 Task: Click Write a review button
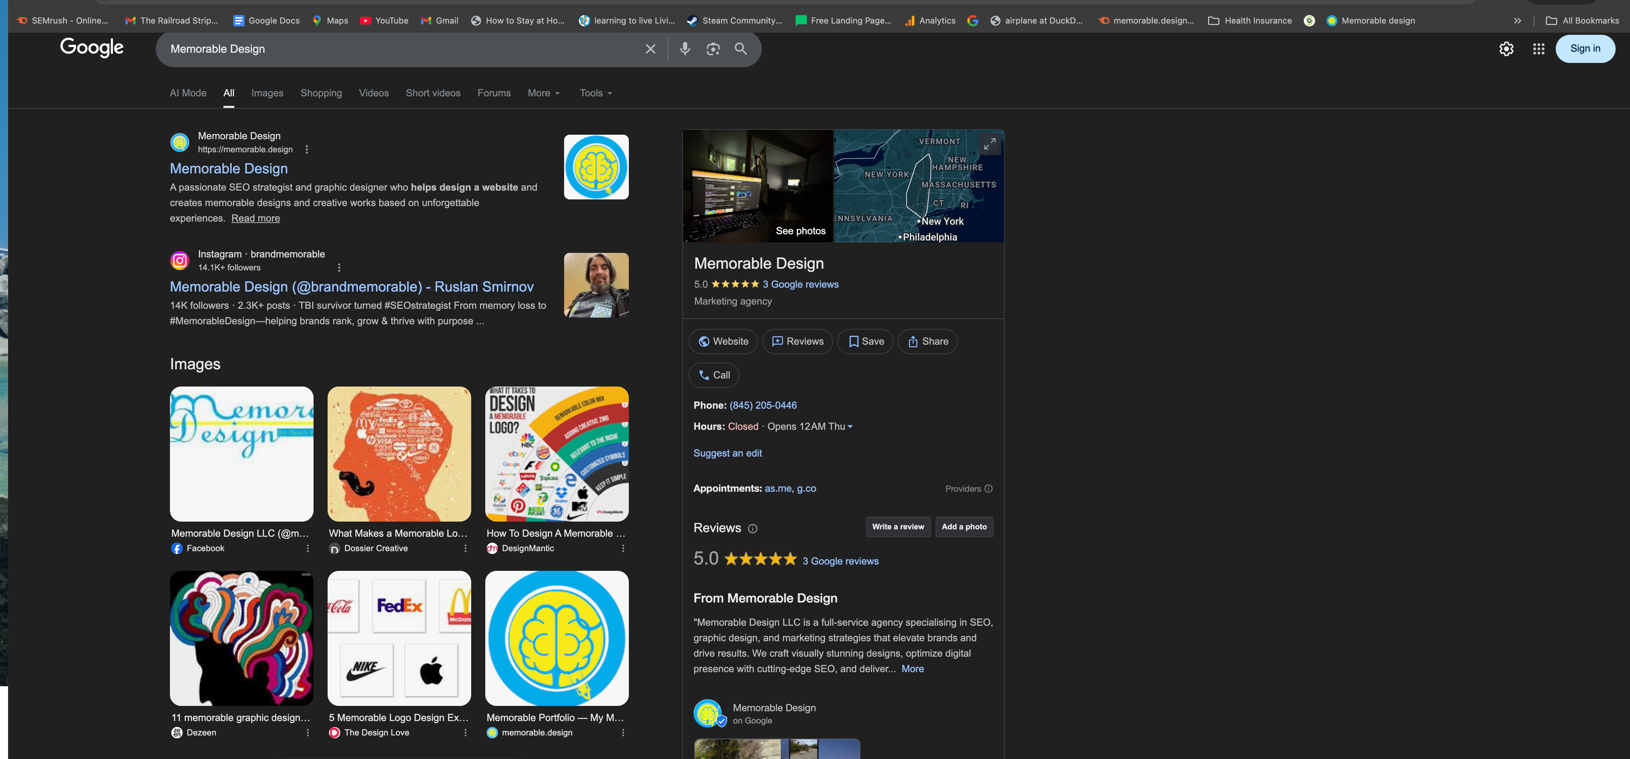click(x=898, y=527)
